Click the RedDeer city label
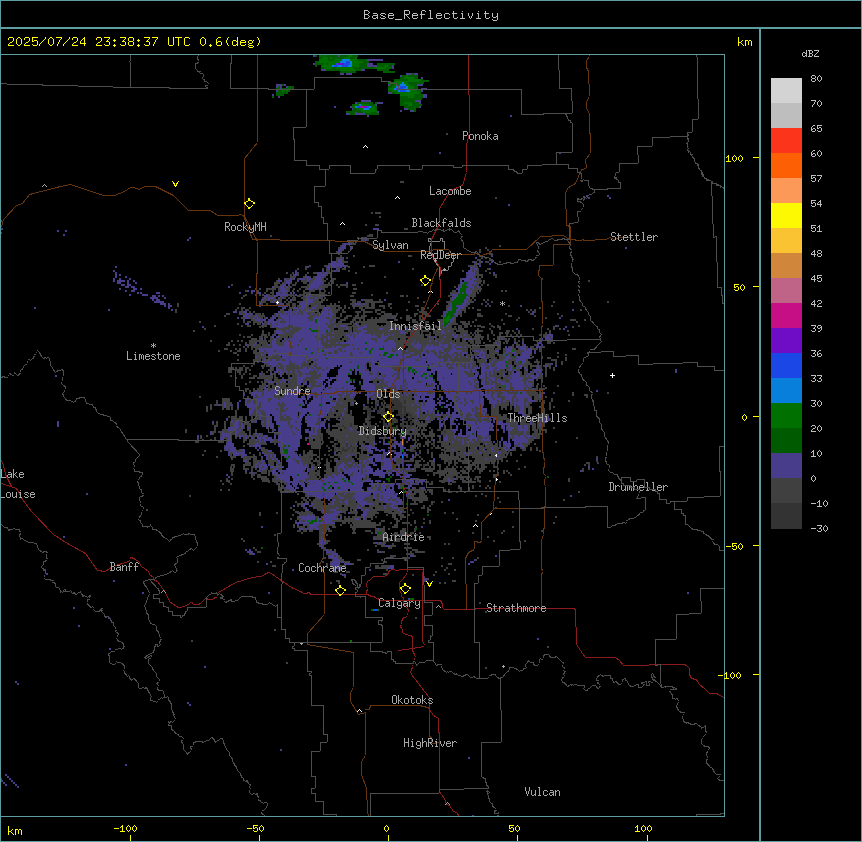The image size is (862, 842). click(x=440, y=255)
